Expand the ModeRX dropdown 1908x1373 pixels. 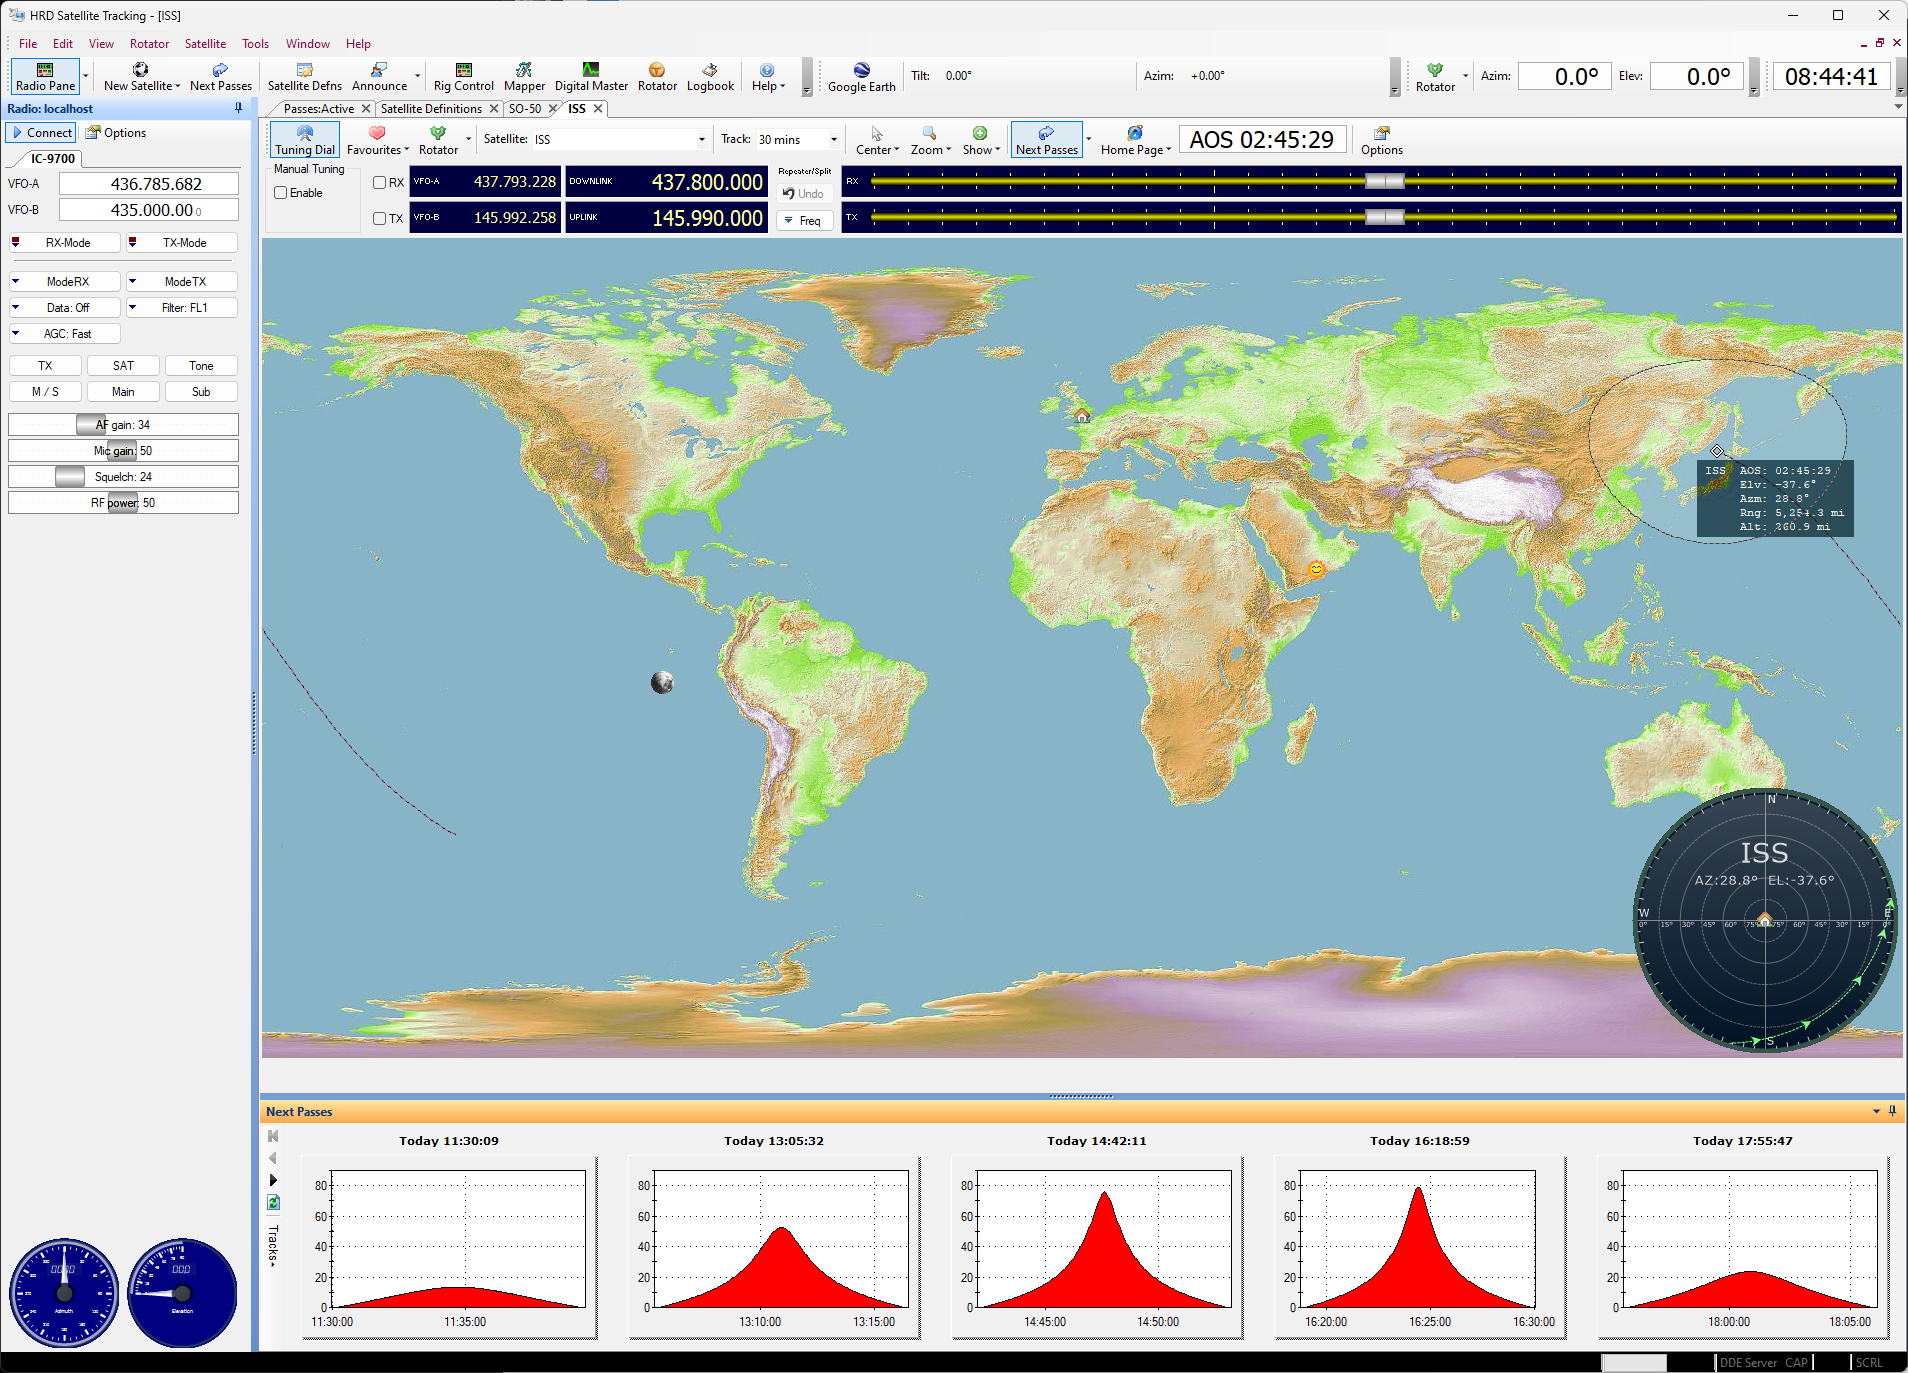(x=65, y=282)
